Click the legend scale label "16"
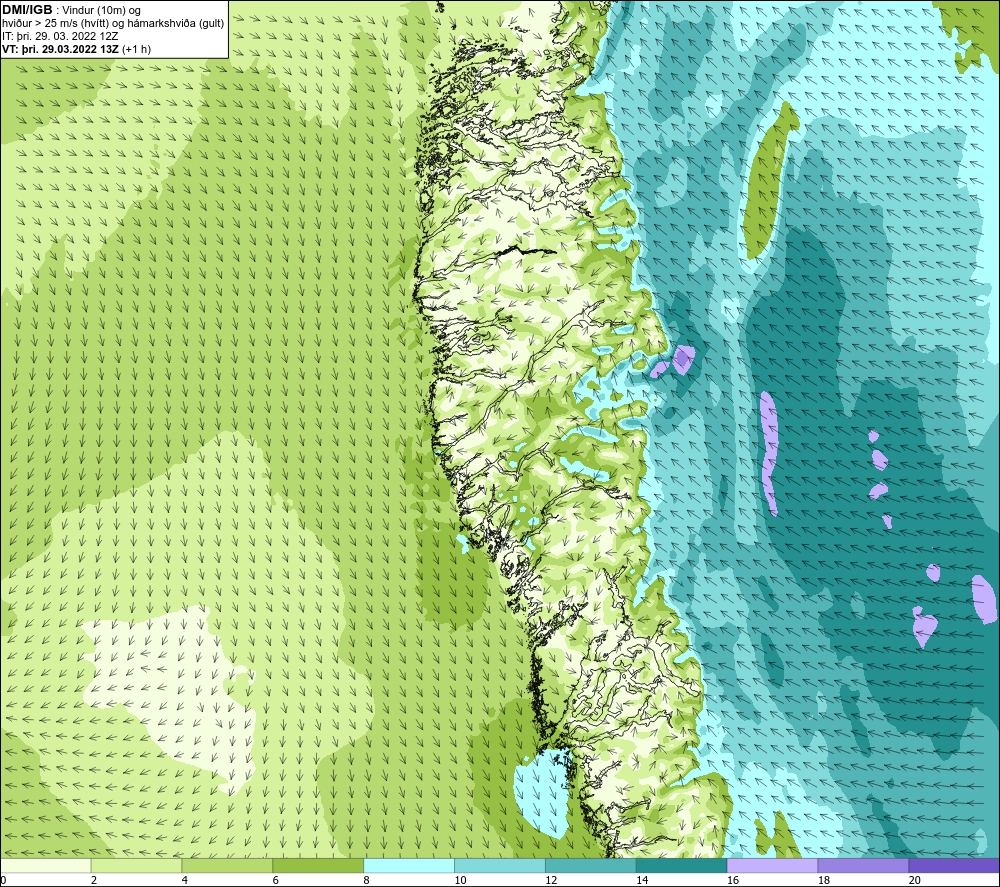Screen dimensions: 1000x887 (x=733, y=880)
